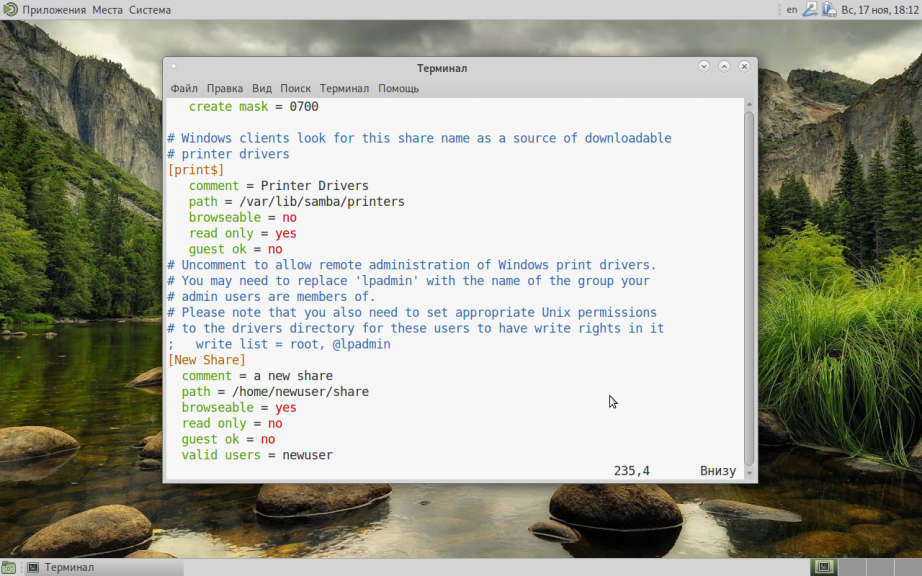Open the Файл menu in the terminal
922x576 pixels.
pos(184,88)
